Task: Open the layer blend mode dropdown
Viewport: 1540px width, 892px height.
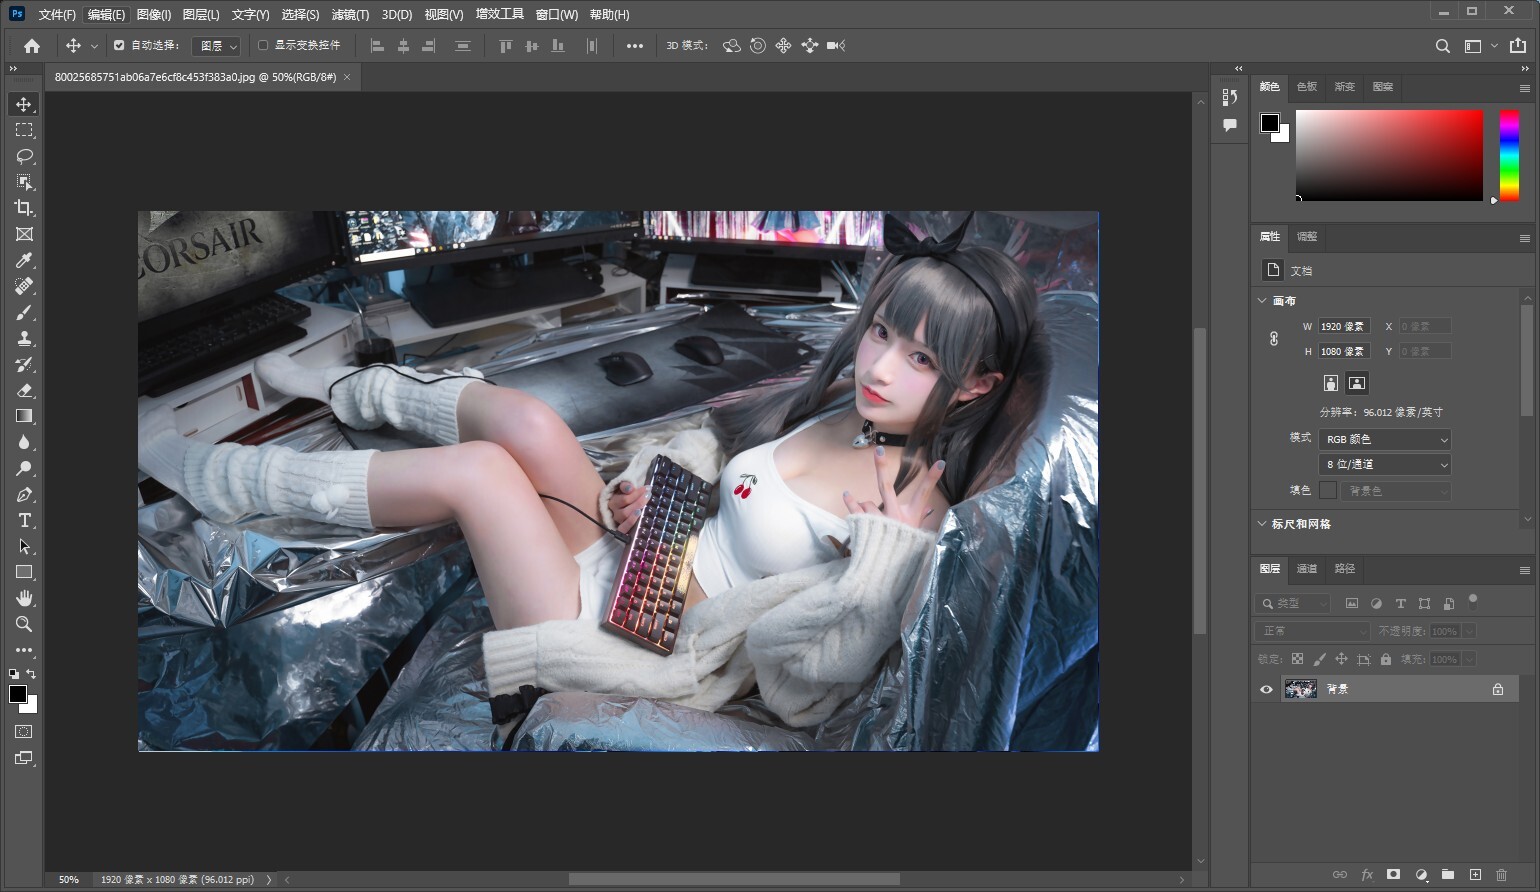Action: click(x=1311, y=631)
